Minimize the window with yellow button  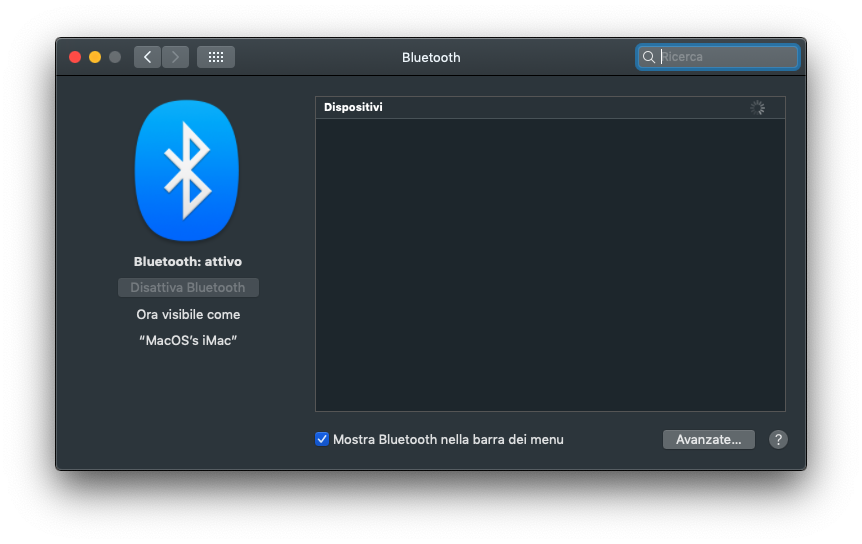coord(95,57)
